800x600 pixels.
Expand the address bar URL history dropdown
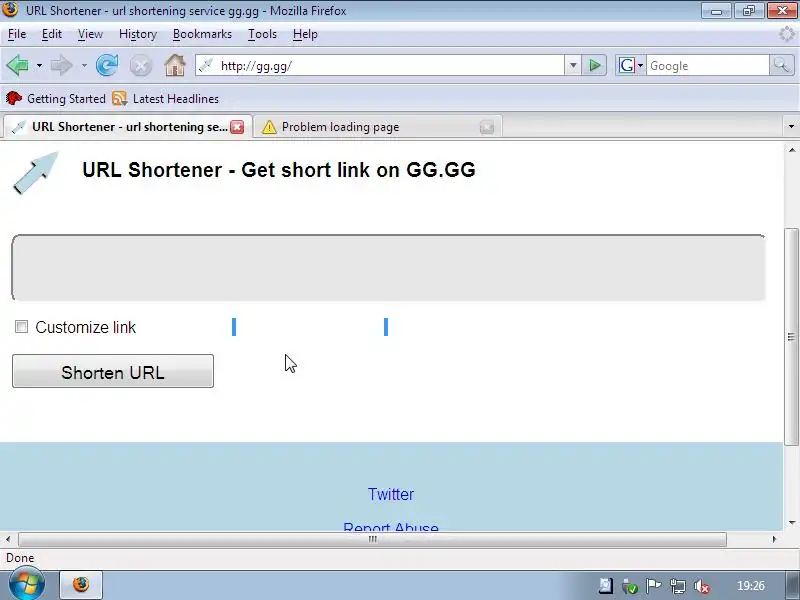pyautogui.click(x=573, y=65)
